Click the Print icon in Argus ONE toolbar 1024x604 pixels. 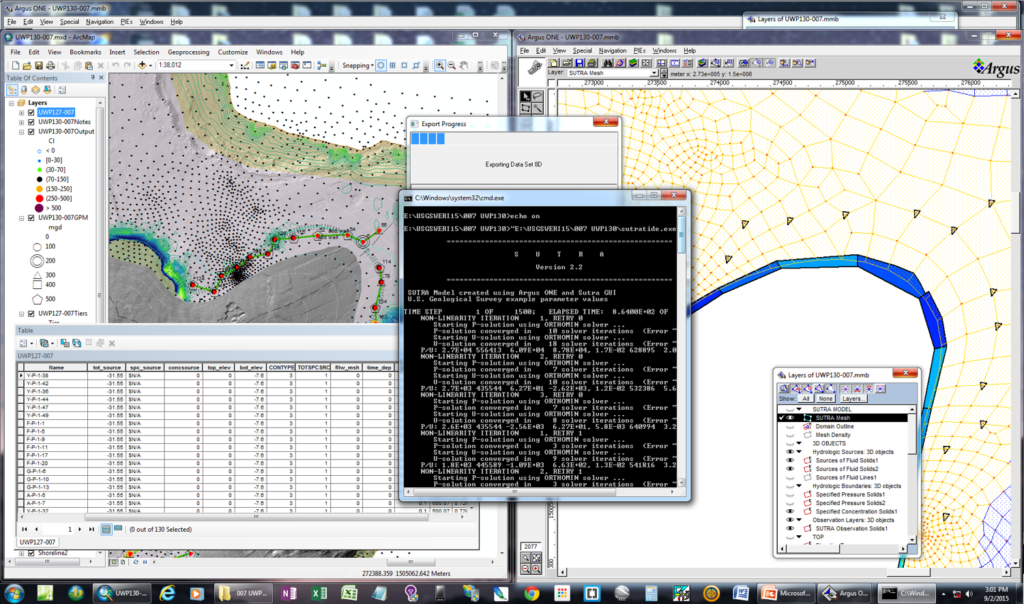pyautogui.click(x=592, y=63)
